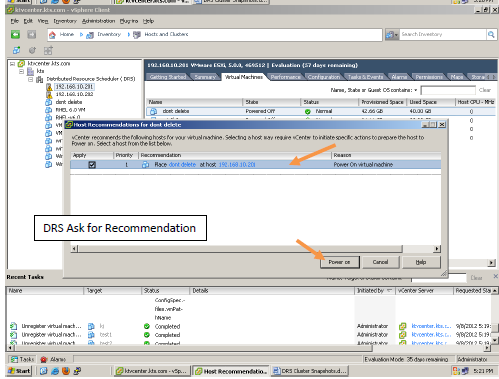This screenshot has width=499, height=379.
Task: Click Hosts and Clusters breadcrumb icon
Action: click(x=137, y=35)
